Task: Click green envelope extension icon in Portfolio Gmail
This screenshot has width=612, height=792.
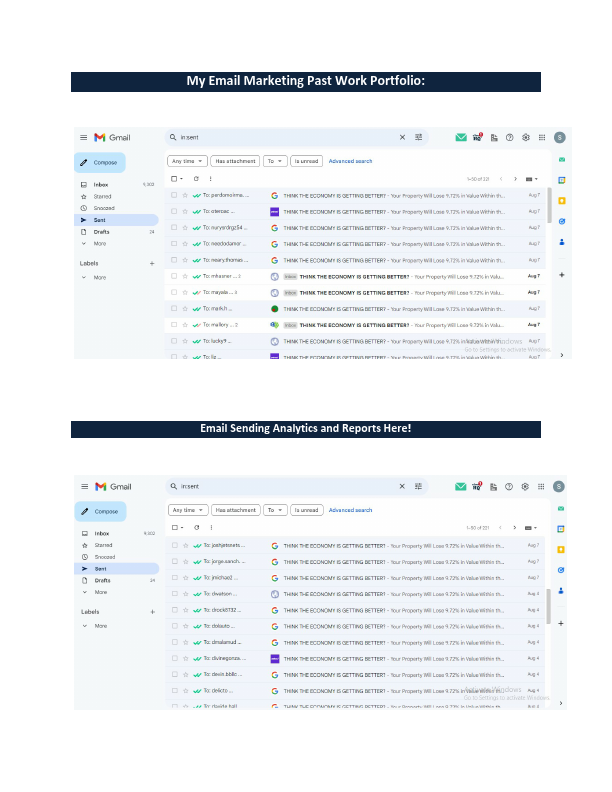Action: (x=461, y=137)
